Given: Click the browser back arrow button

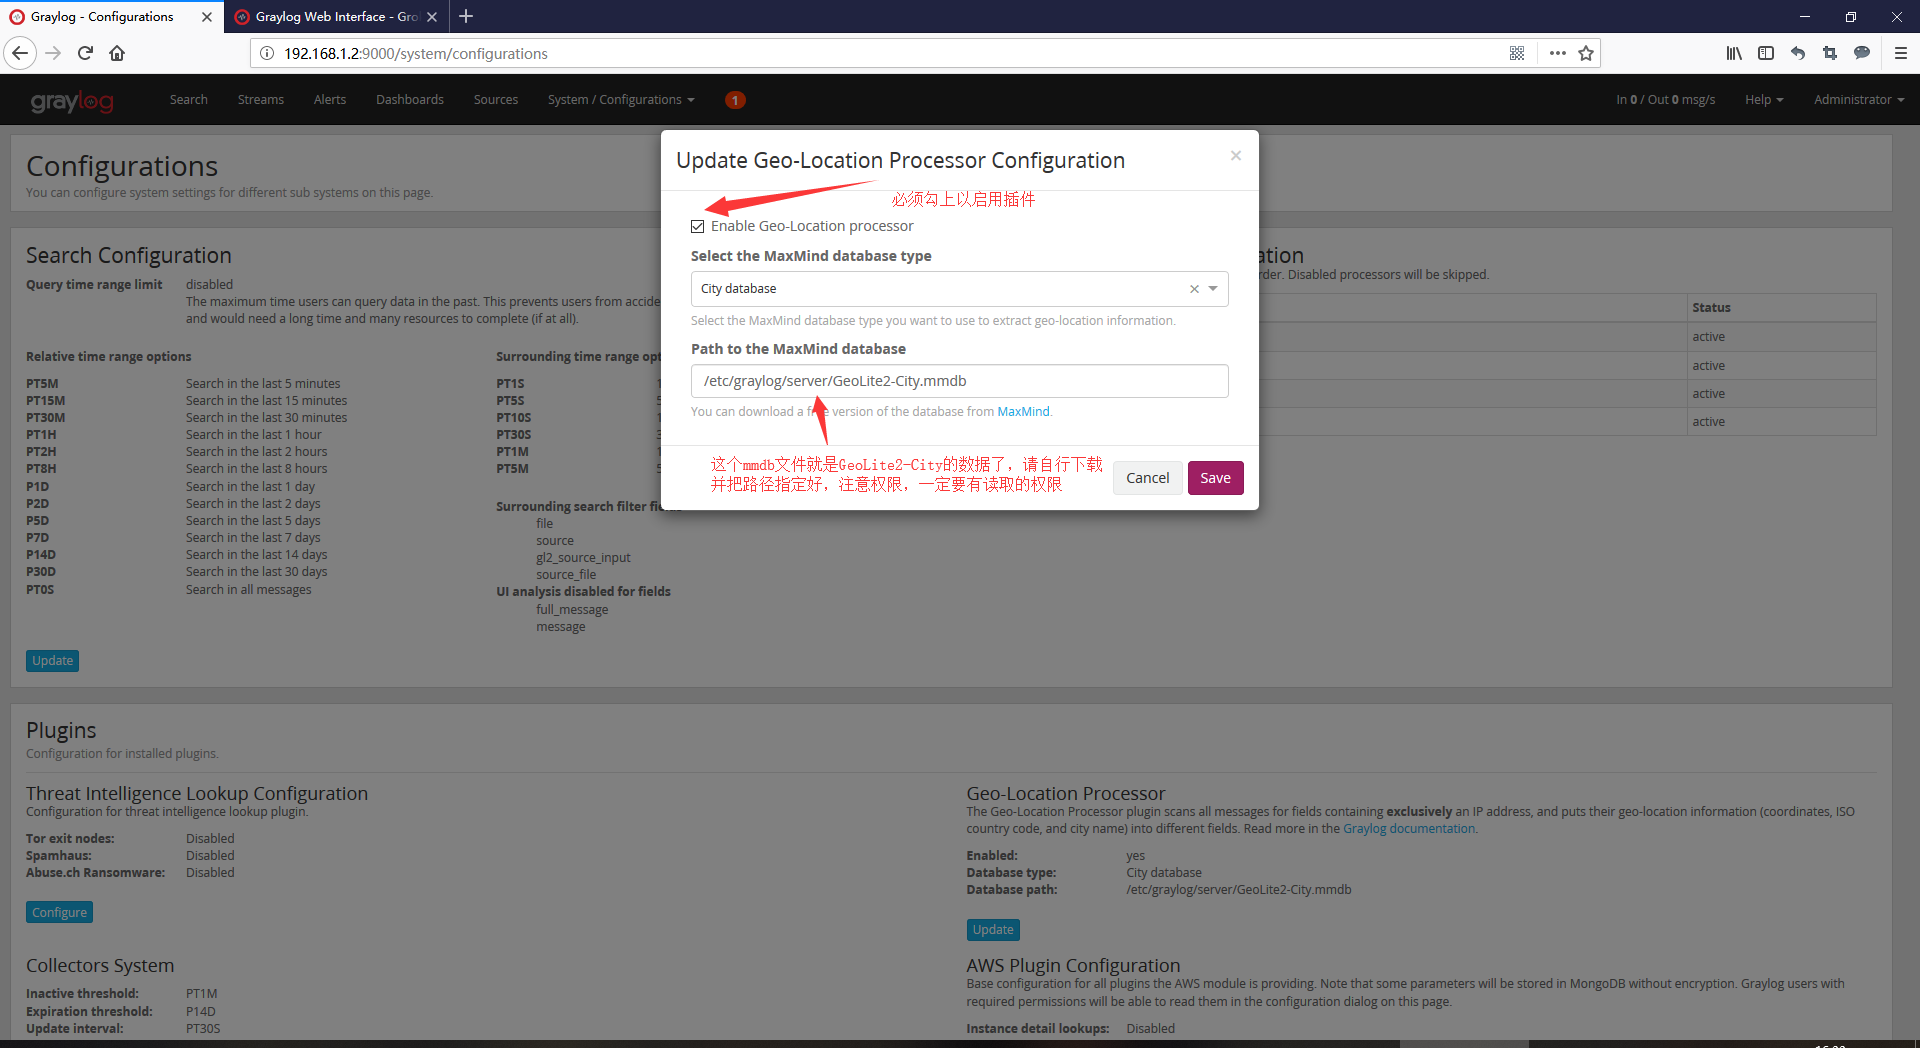Looking at the screenshot, I should click(20, 53).
